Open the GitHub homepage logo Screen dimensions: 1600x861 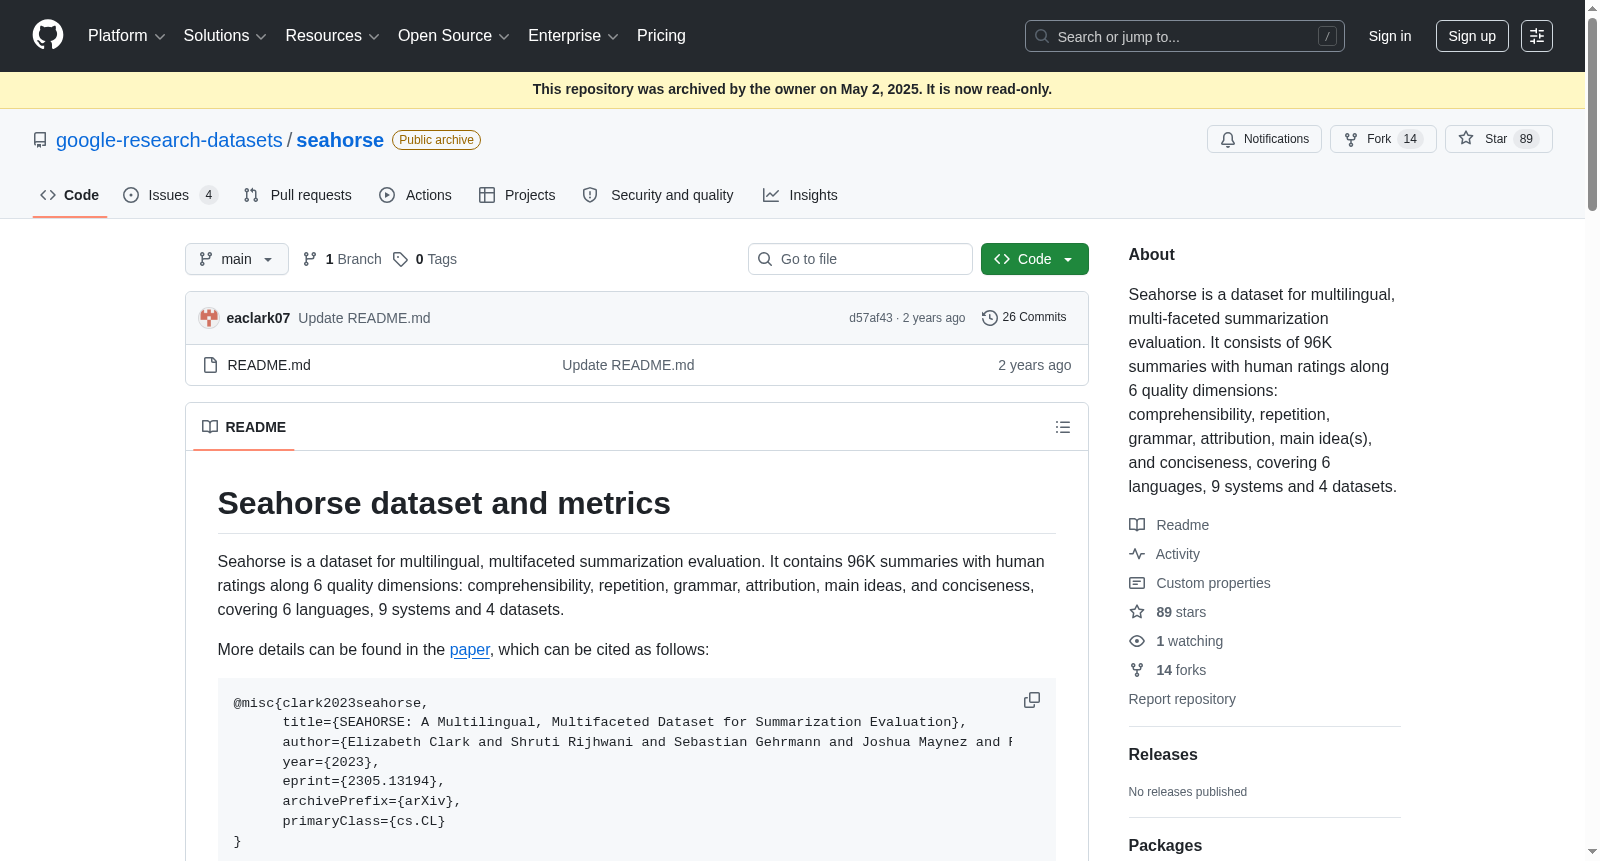coord(48,36)
